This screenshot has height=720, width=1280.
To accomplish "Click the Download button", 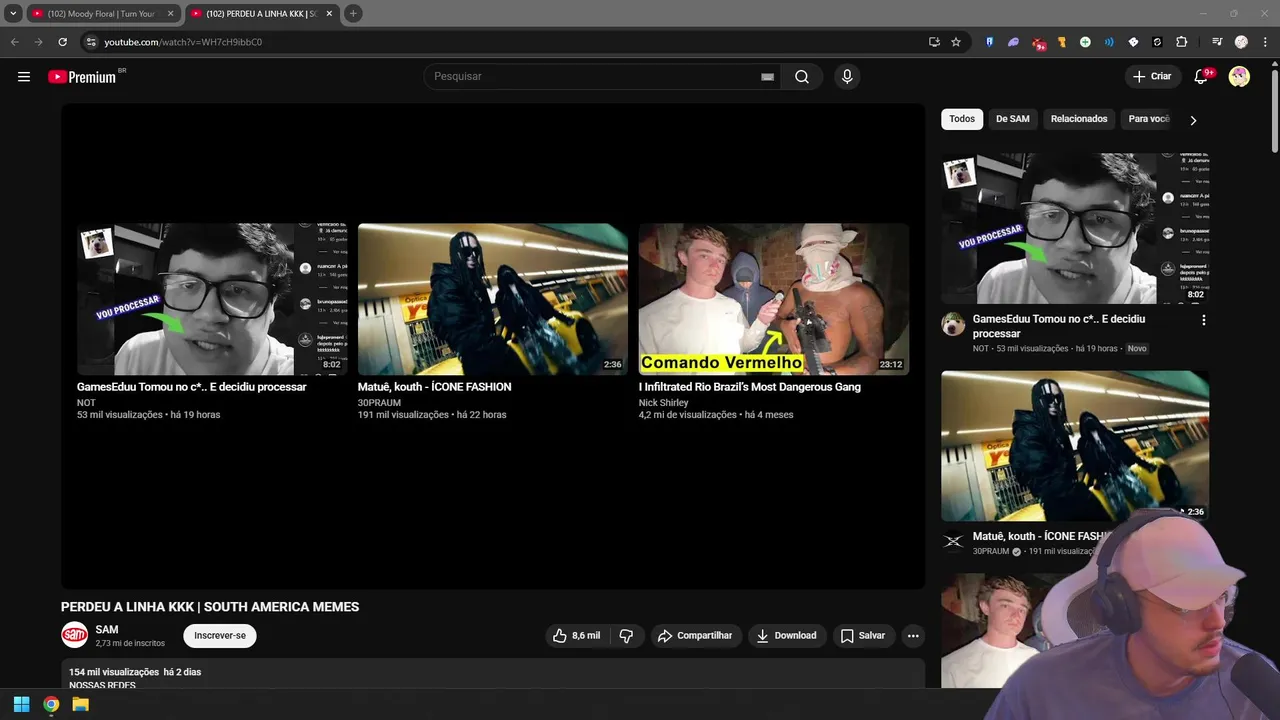I will [x=786, y=636].
